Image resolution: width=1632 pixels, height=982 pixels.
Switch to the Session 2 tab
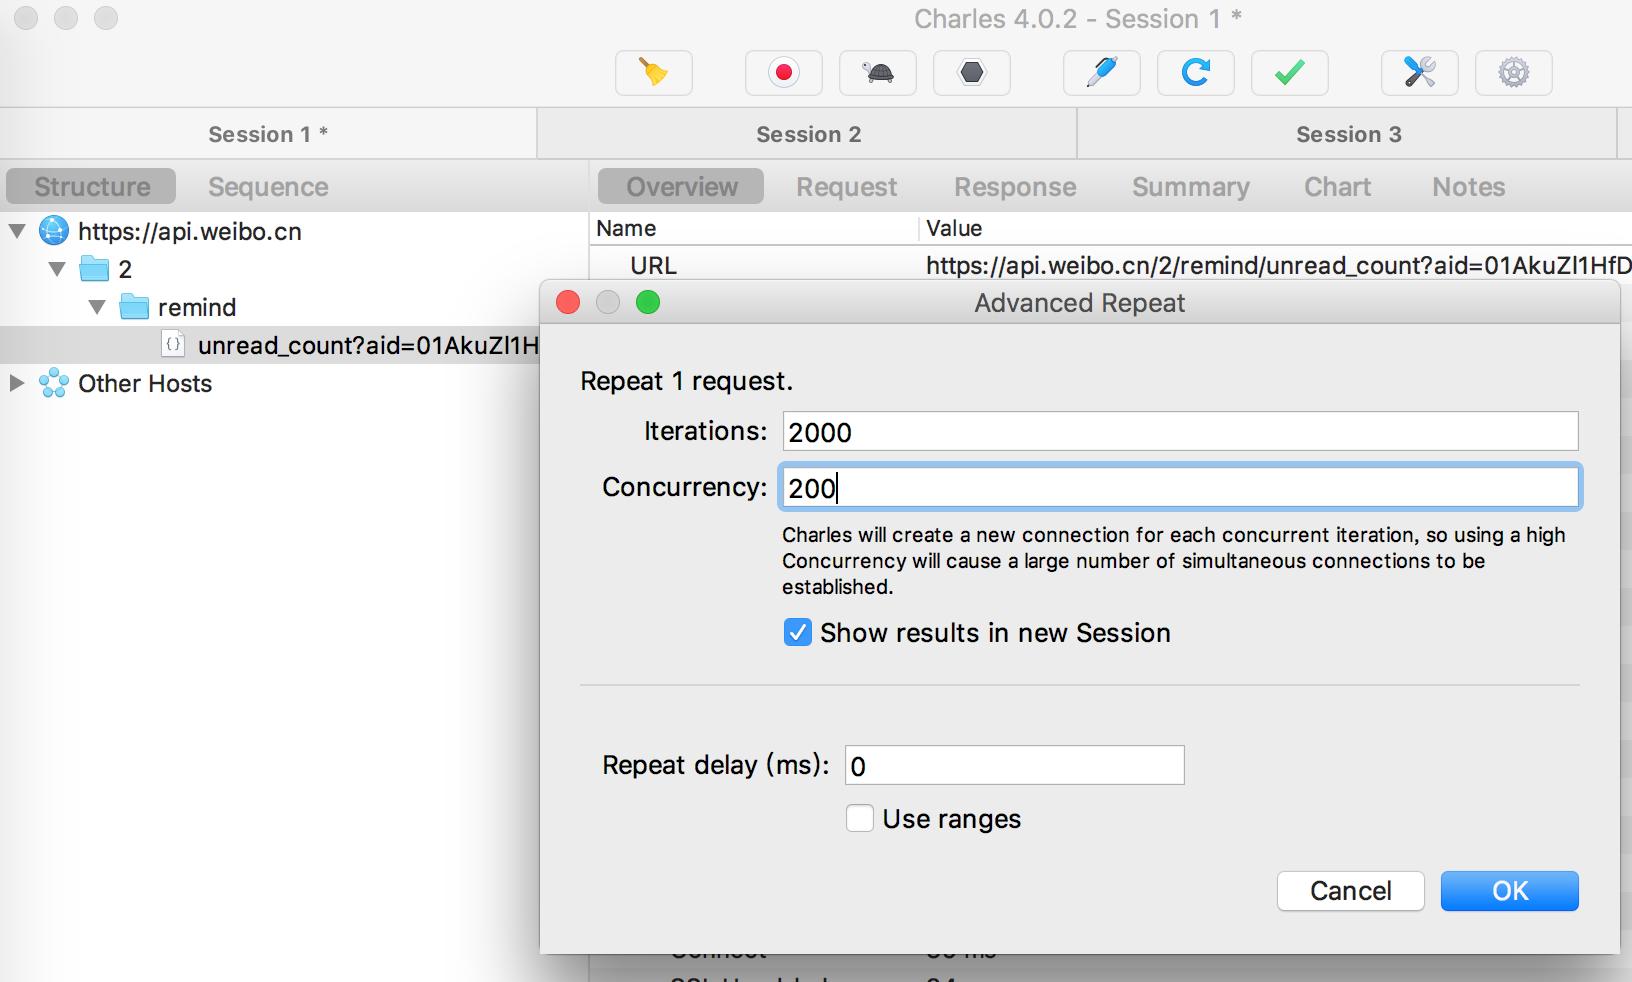click(808, 134)
